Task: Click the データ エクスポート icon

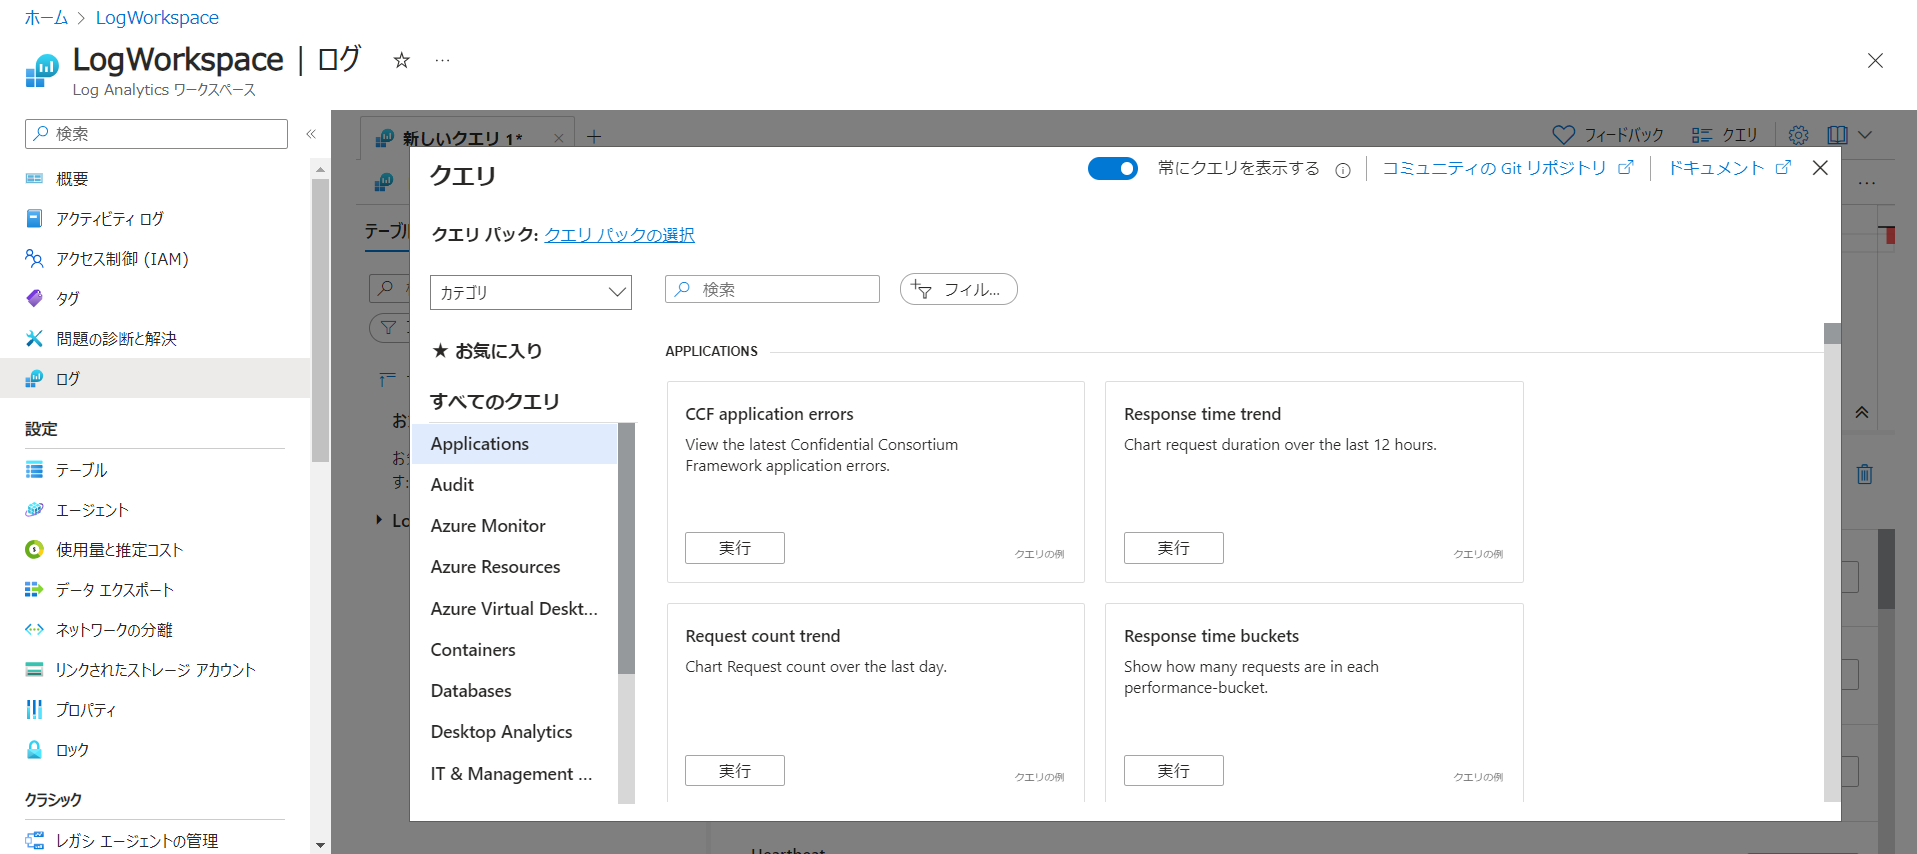Action: click(x=34, y=589)
